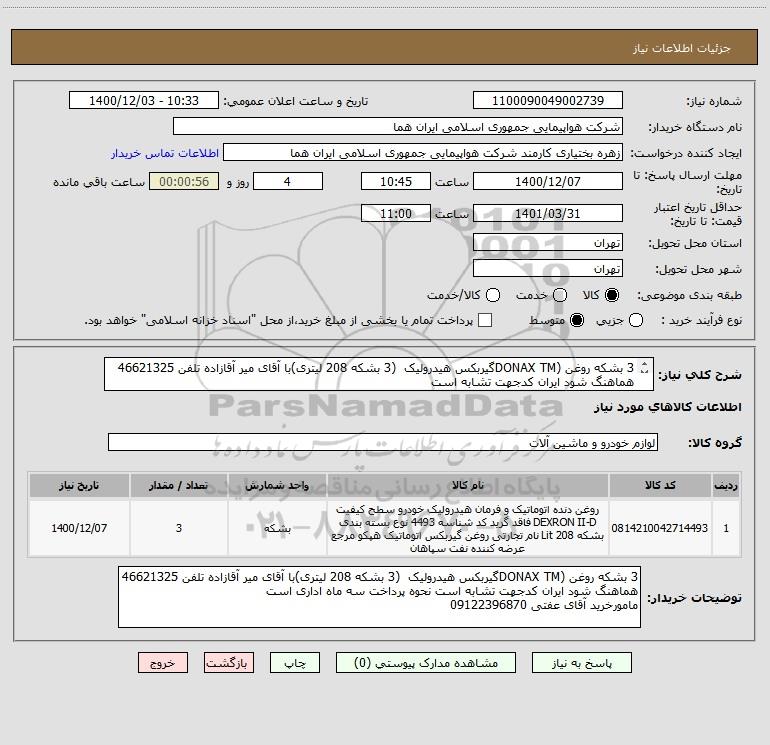Click the deadline time 10:45 field
The image size is (770, 745).
click(x=396, y=181)
